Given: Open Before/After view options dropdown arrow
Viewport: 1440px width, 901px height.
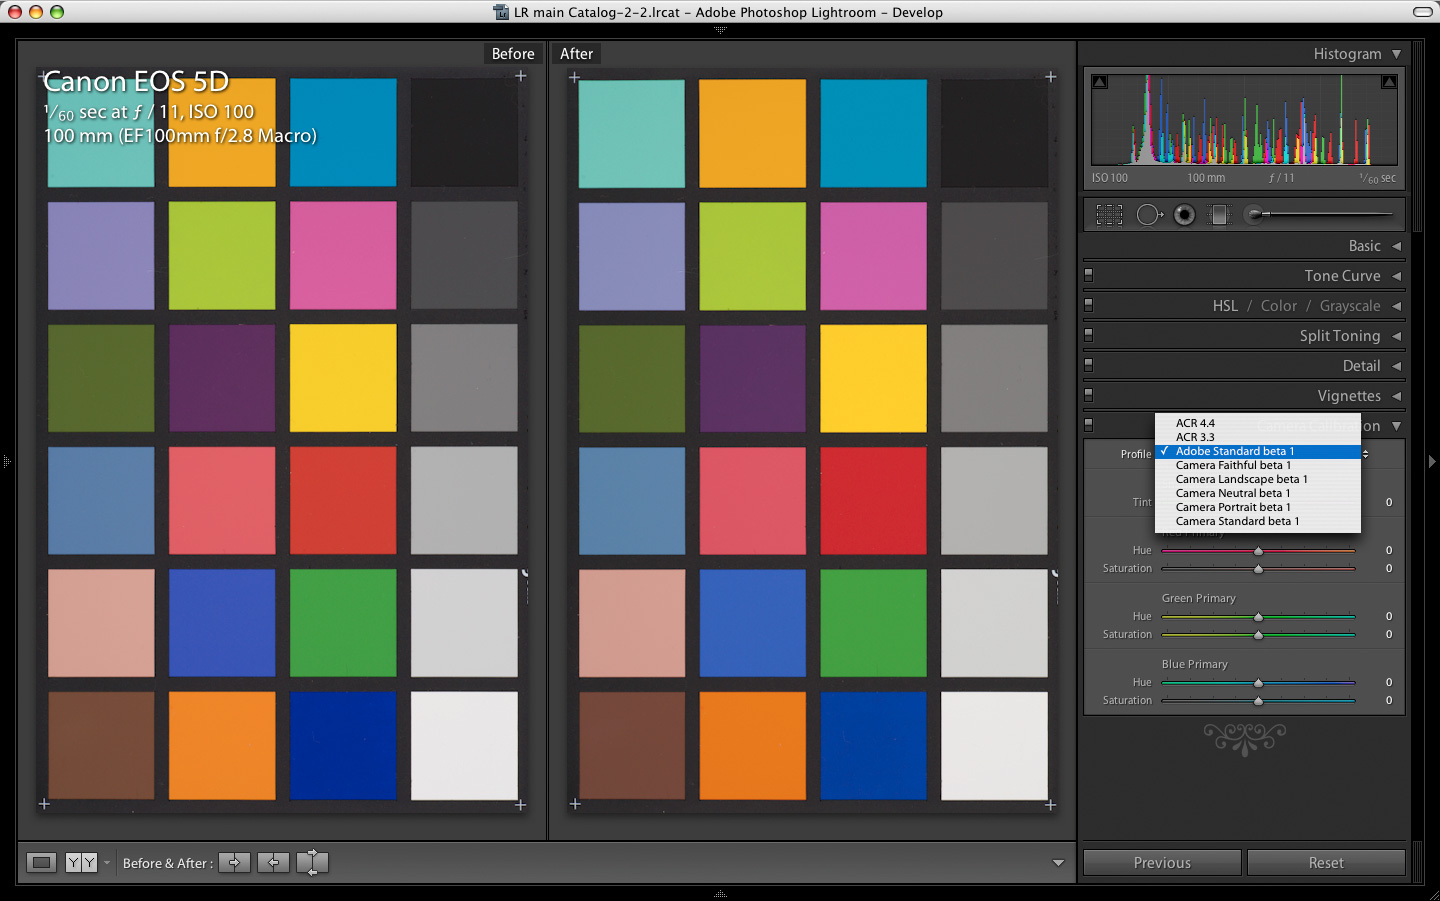Looking at the screenshot, I should click(107, 862).
